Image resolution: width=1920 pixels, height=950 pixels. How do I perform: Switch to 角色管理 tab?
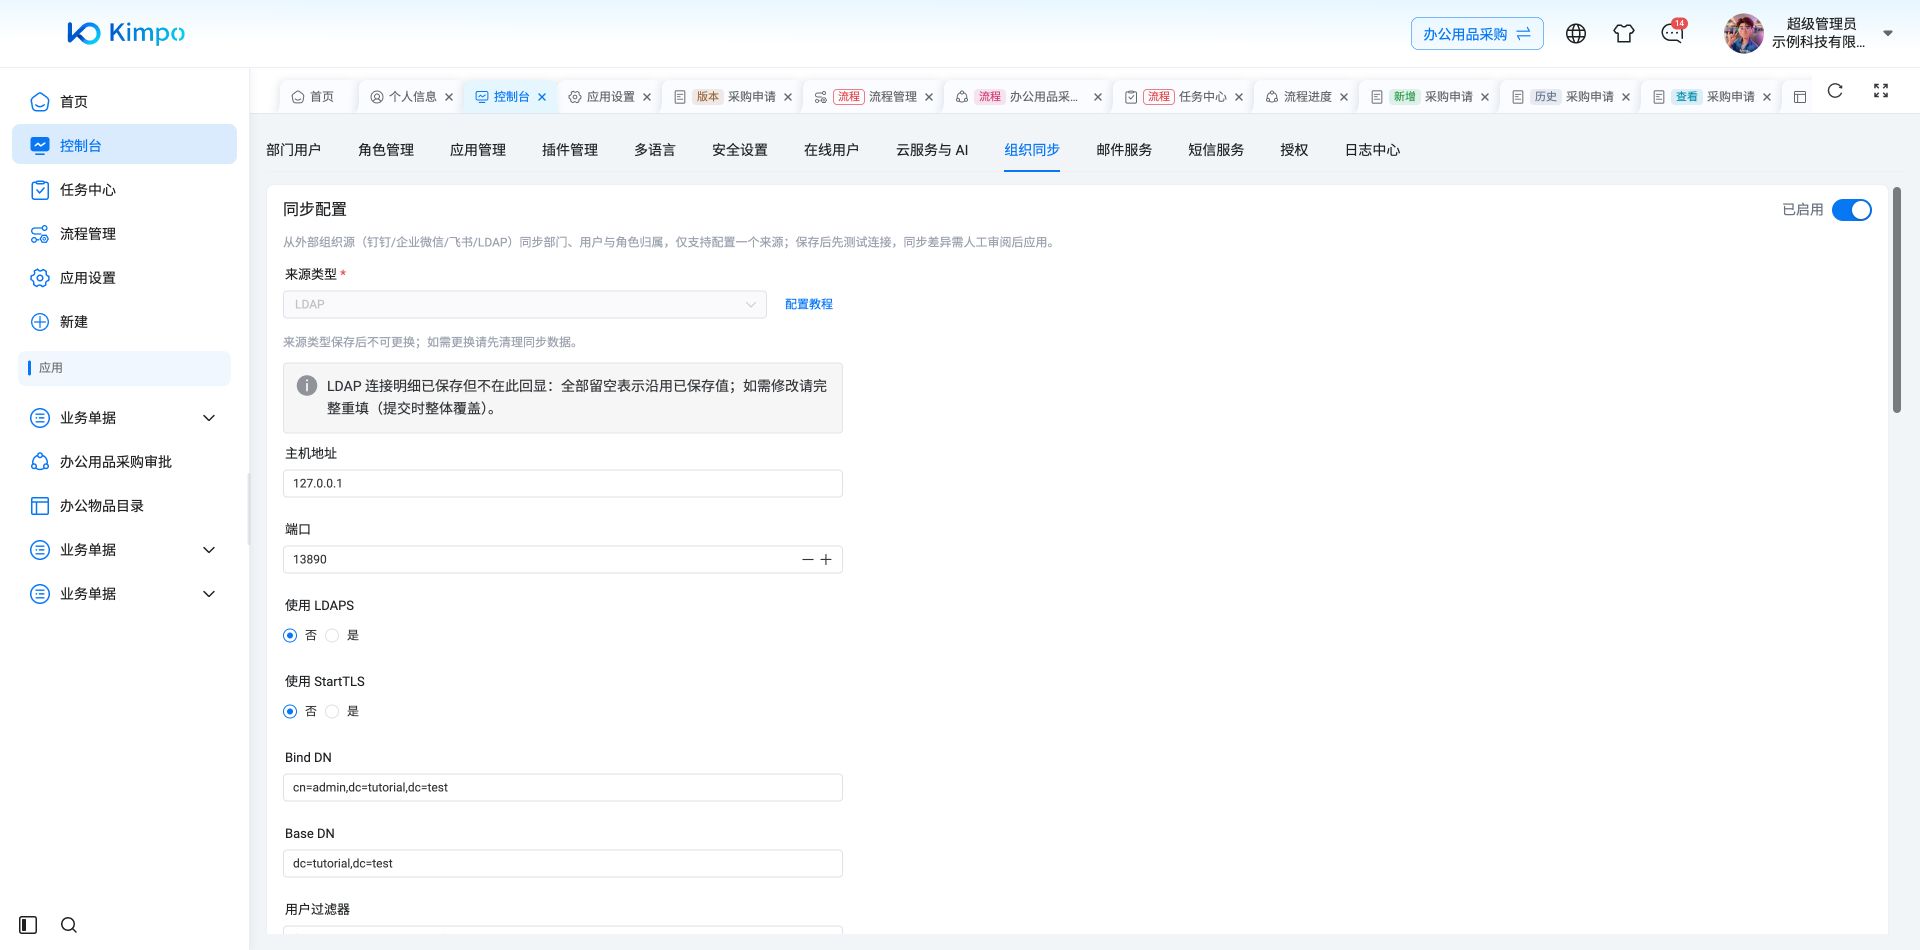click(x=385, y=149)
